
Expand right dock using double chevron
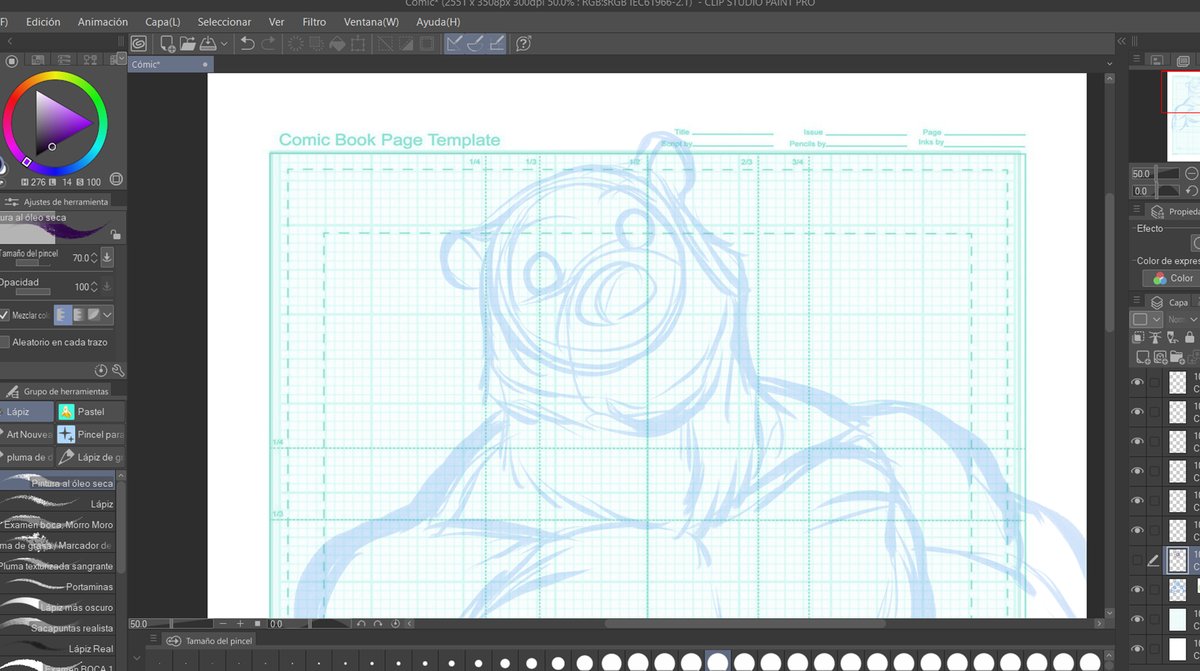coord(1123,41)
